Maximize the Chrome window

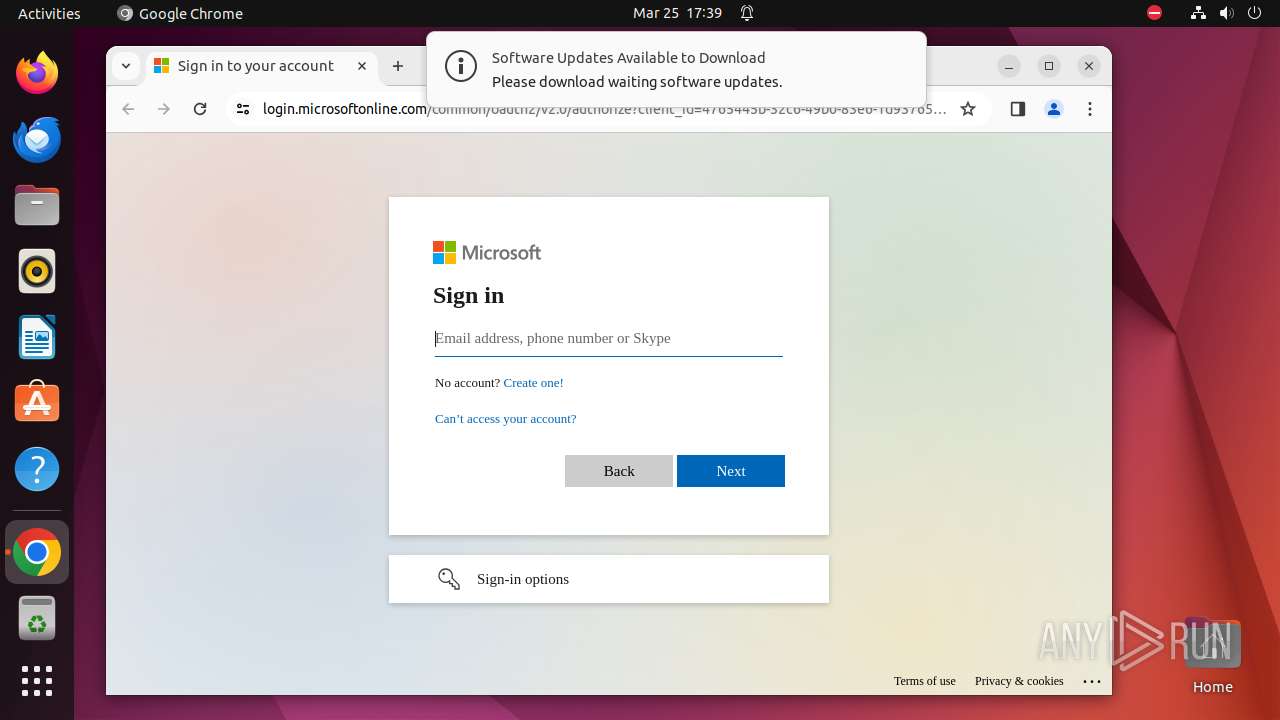point(1049,66)
